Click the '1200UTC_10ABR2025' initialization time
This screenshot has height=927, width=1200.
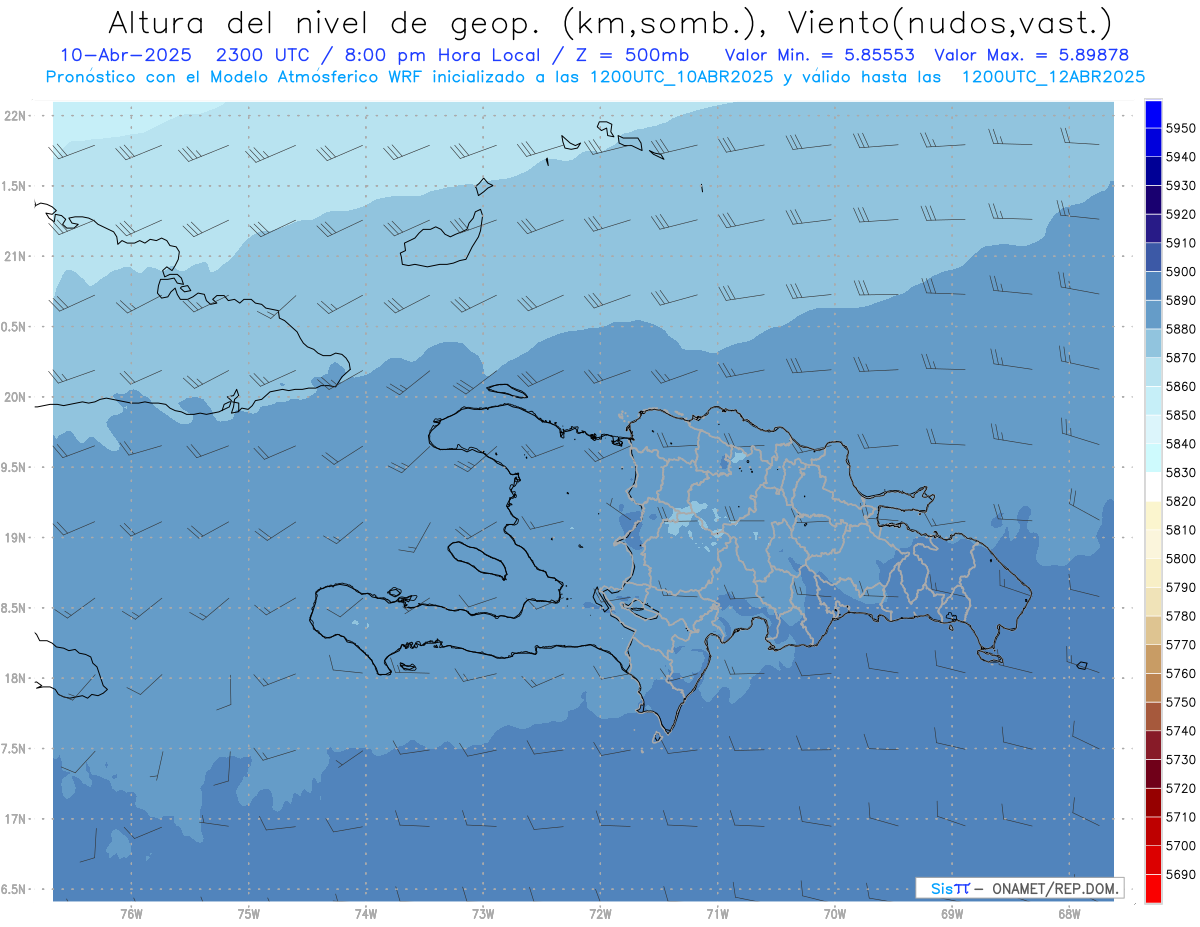coord(681,76)
